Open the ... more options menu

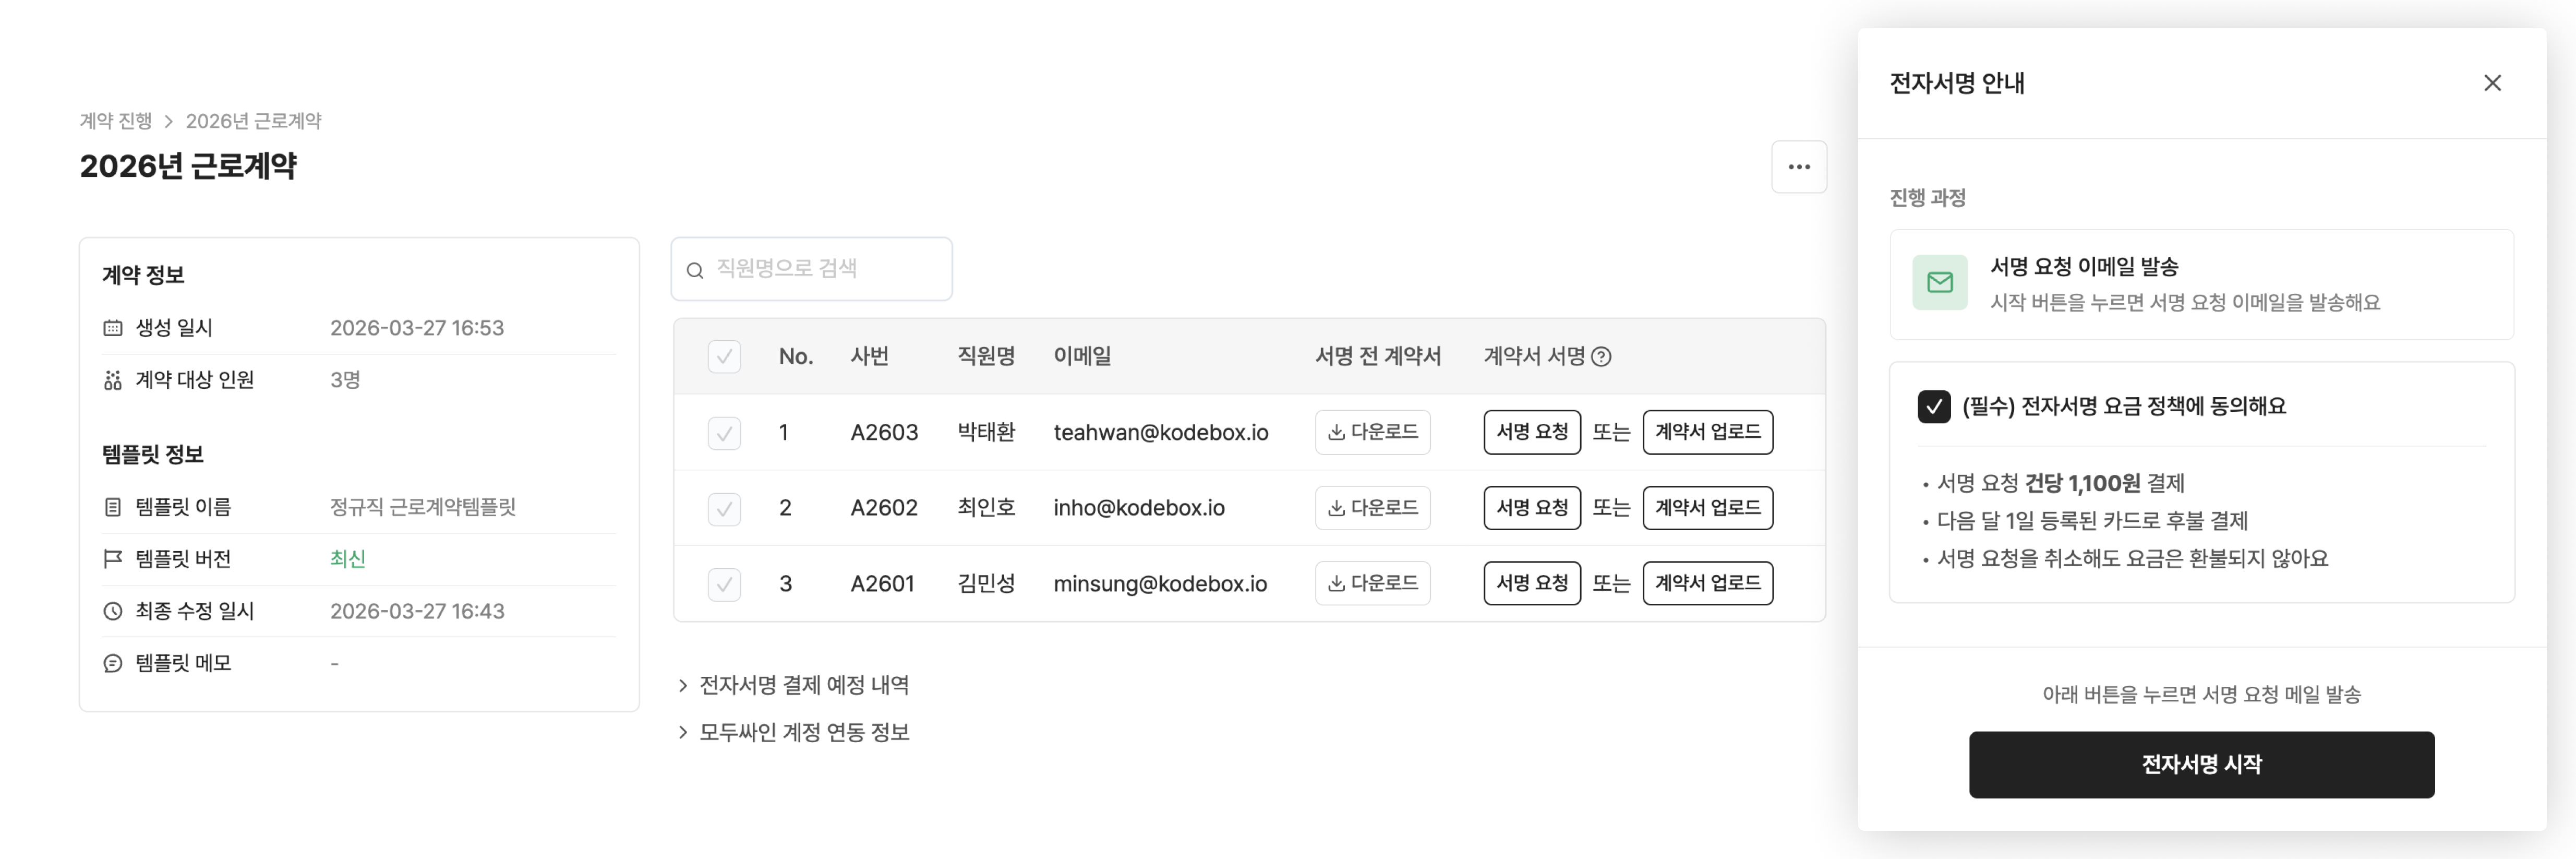[x=1799, y=166]
